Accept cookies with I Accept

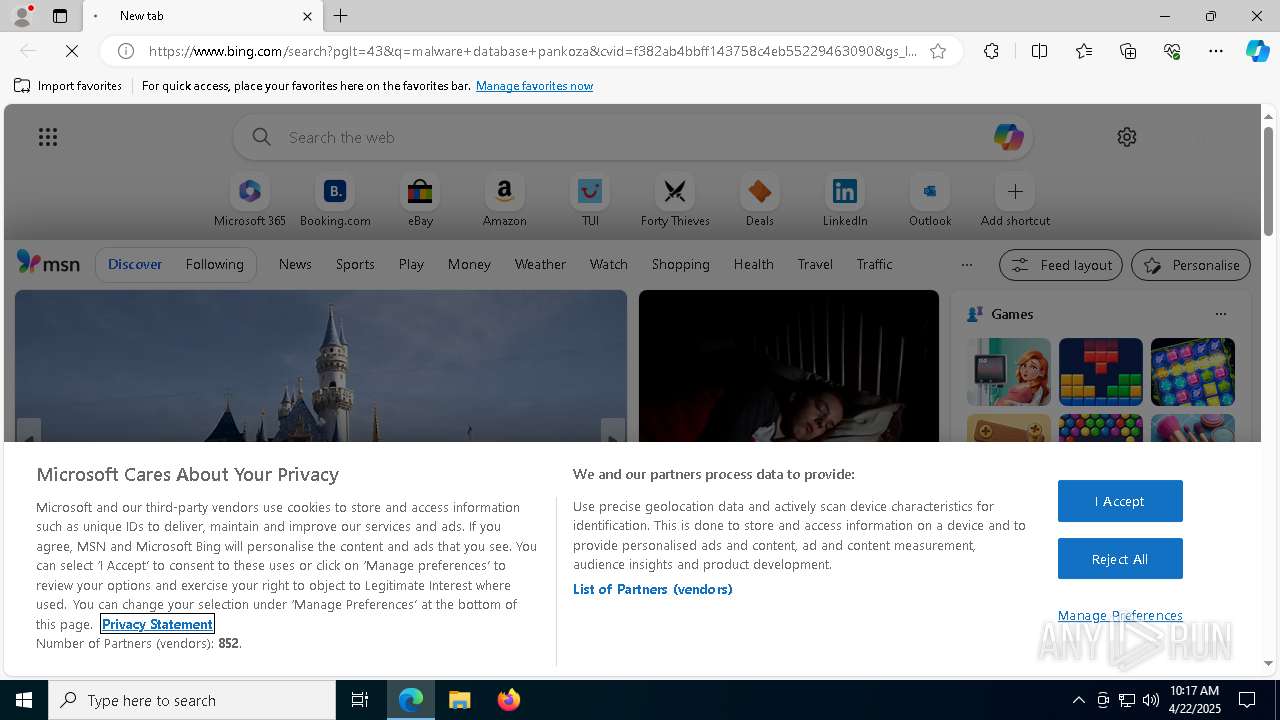click(x=1120, y=501)
